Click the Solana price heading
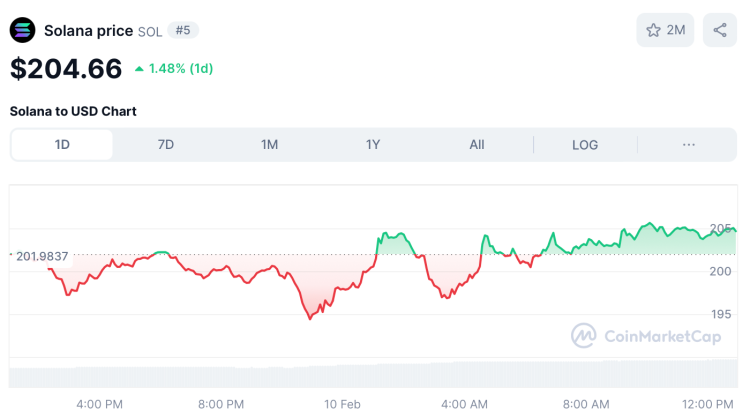Image resolution: width=750 pixels, height=410 pixels. pos(88,30)
